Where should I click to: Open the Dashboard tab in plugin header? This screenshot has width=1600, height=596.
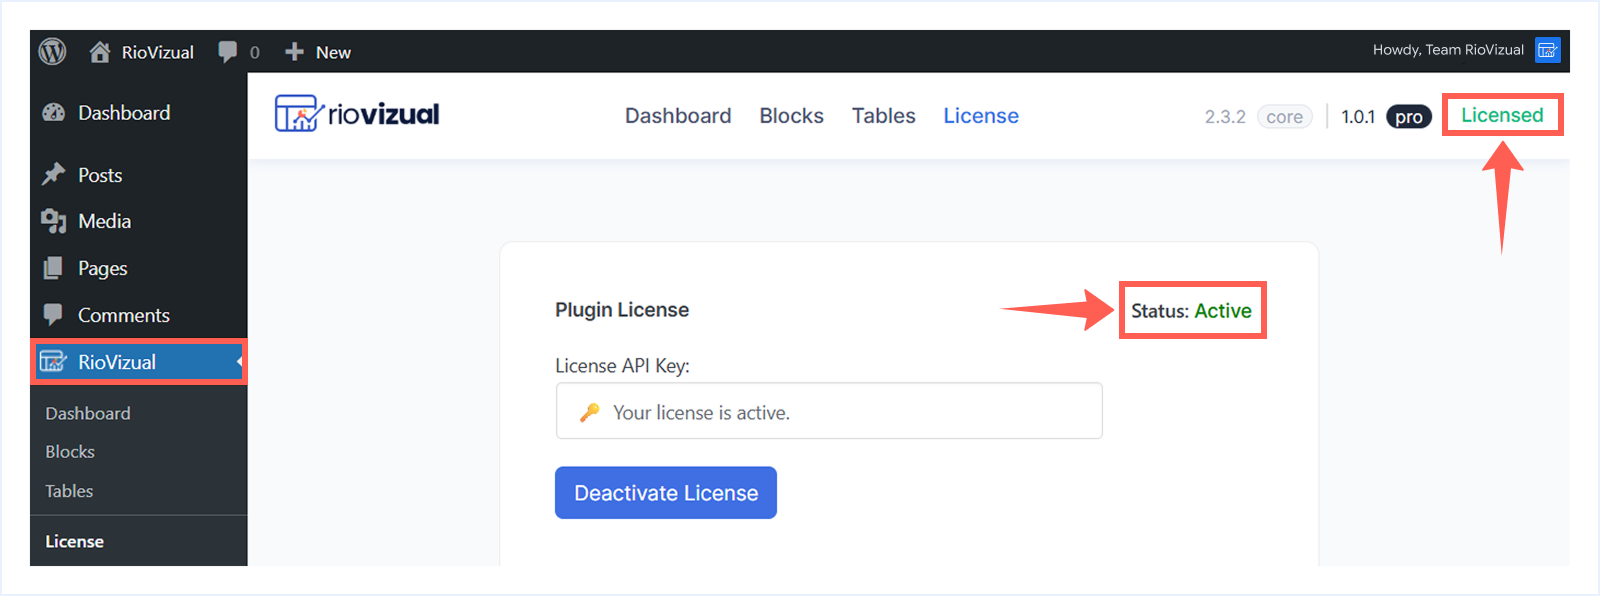coord(678,116)
